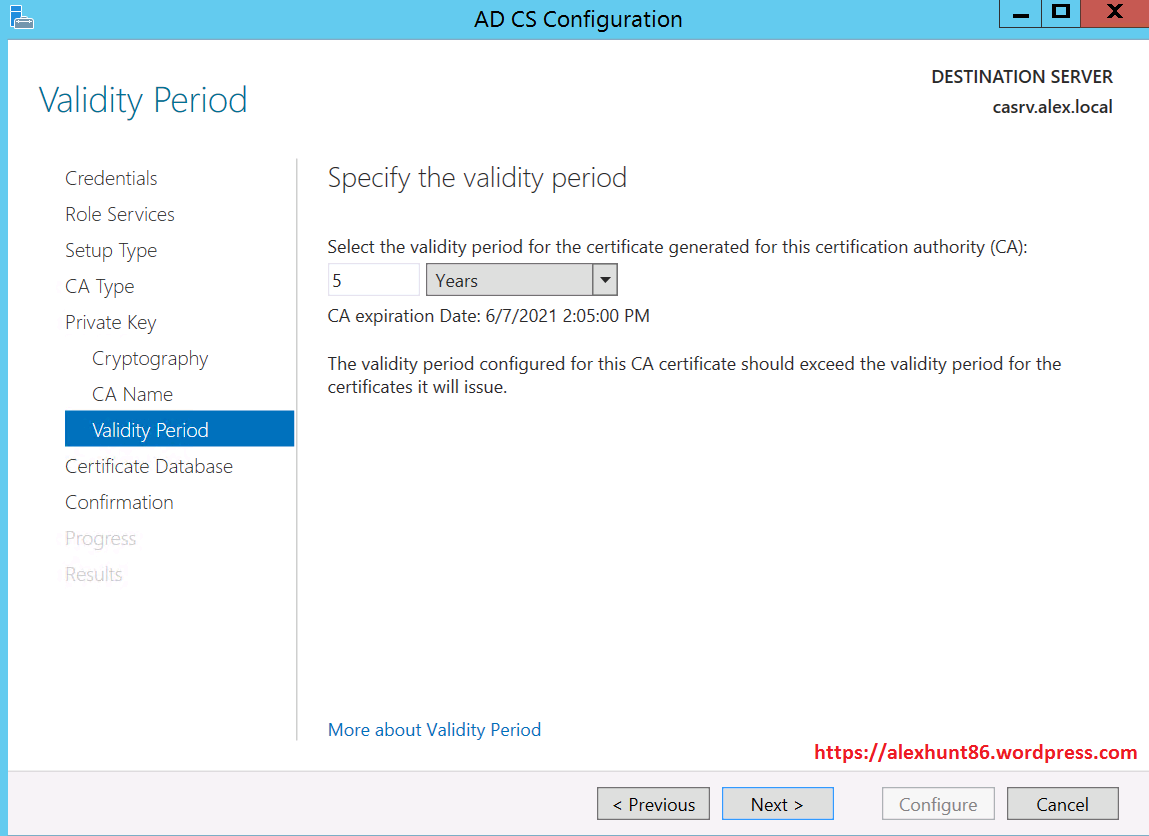Screen dimensions: 1149x836
Task: Open the Cryptography sub-step
Action: pos(150,358)
